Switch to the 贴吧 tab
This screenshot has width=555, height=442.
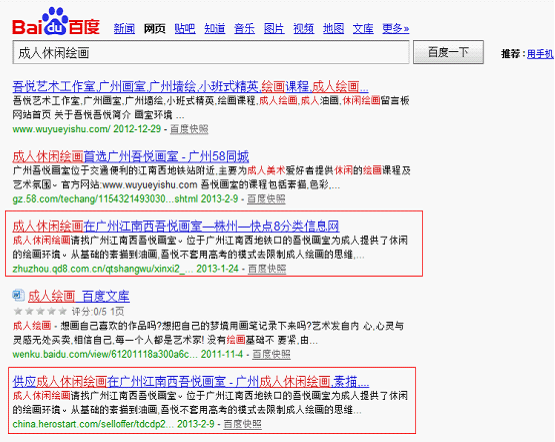click(x=185, y=29)
